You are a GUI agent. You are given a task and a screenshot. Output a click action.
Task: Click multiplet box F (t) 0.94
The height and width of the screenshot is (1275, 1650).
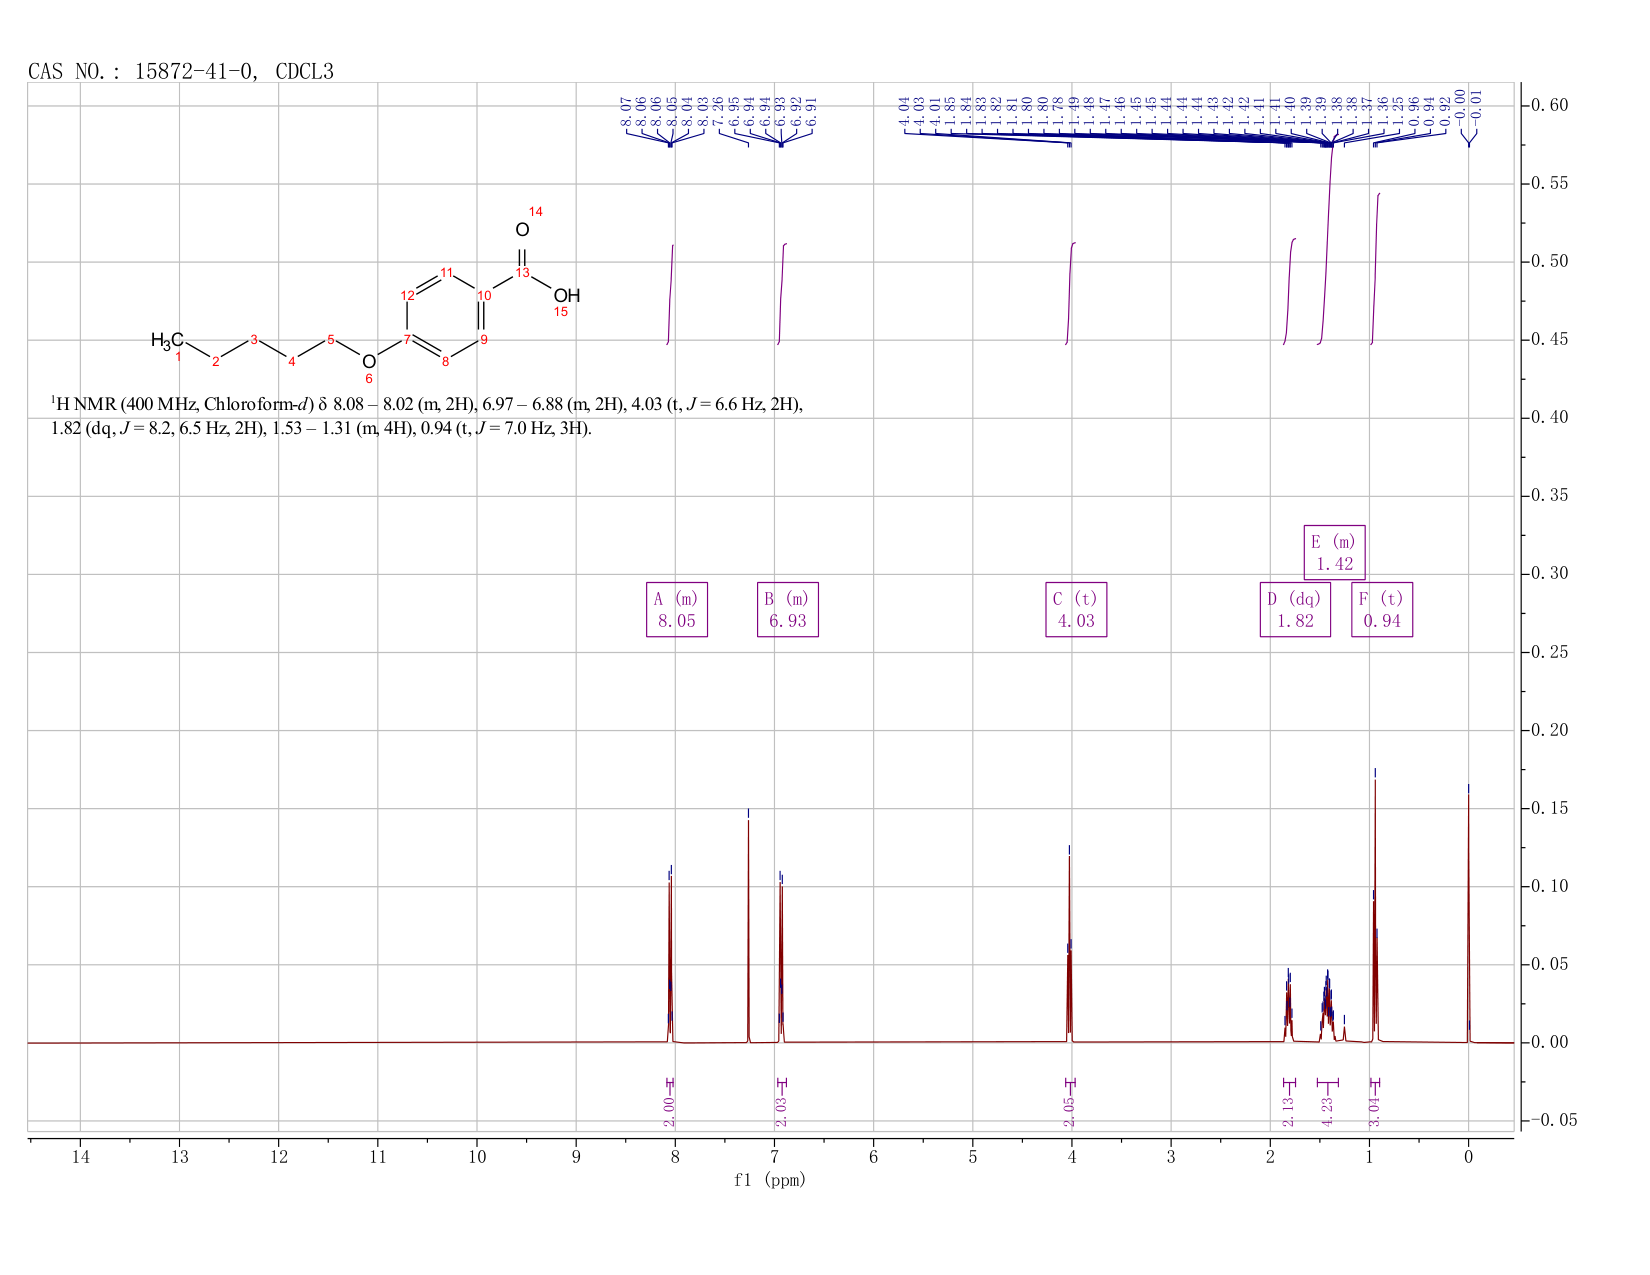point(1382,610)
